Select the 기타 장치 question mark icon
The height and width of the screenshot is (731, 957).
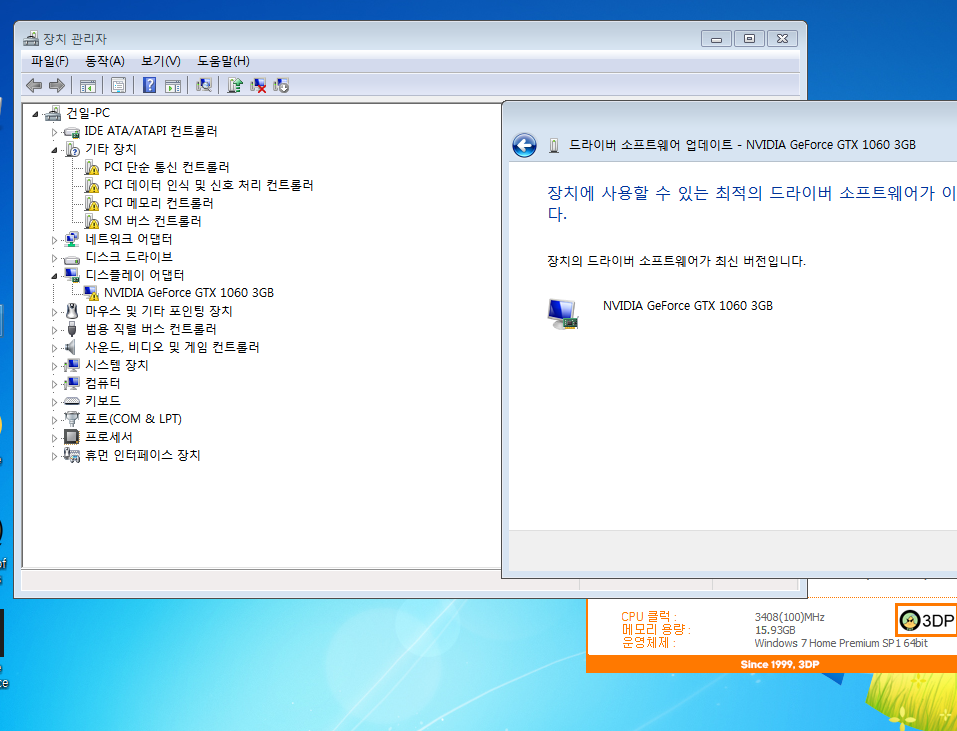(72, 149)
